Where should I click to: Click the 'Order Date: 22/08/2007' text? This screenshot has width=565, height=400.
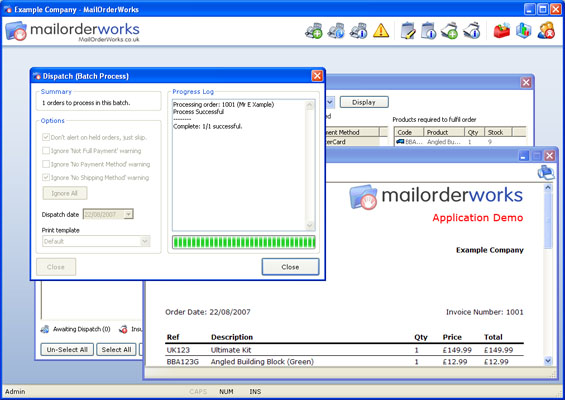pos(208,312)
